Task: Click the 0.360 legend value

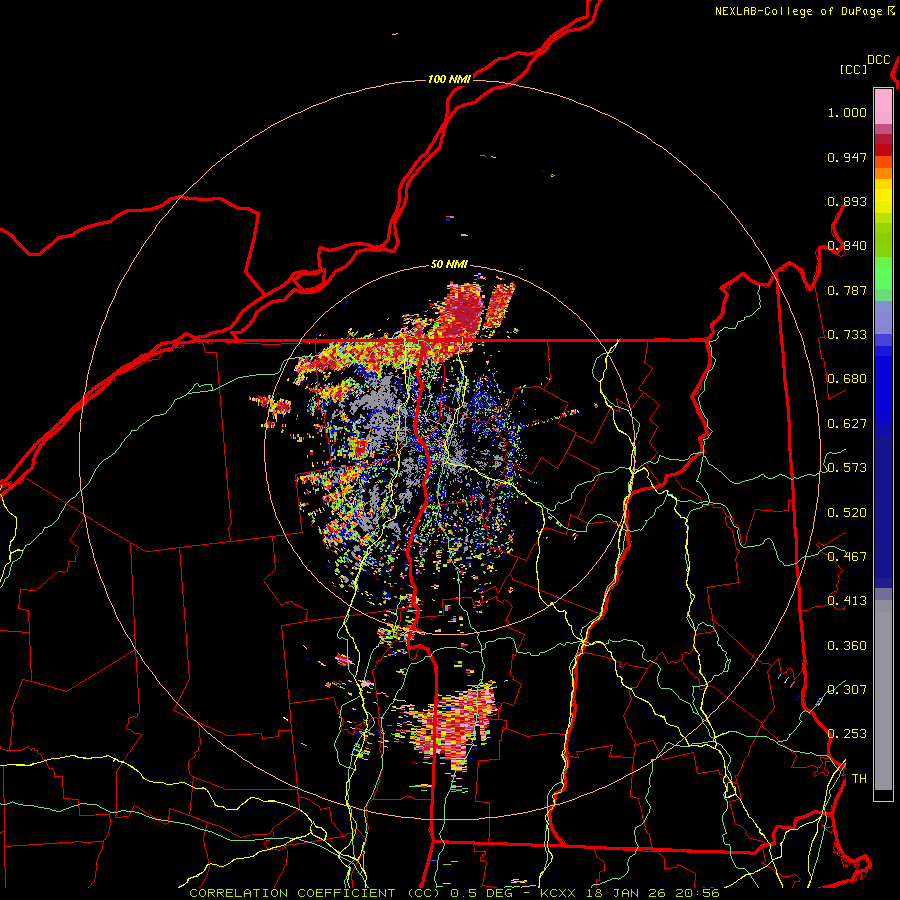Action: (847, 646)
